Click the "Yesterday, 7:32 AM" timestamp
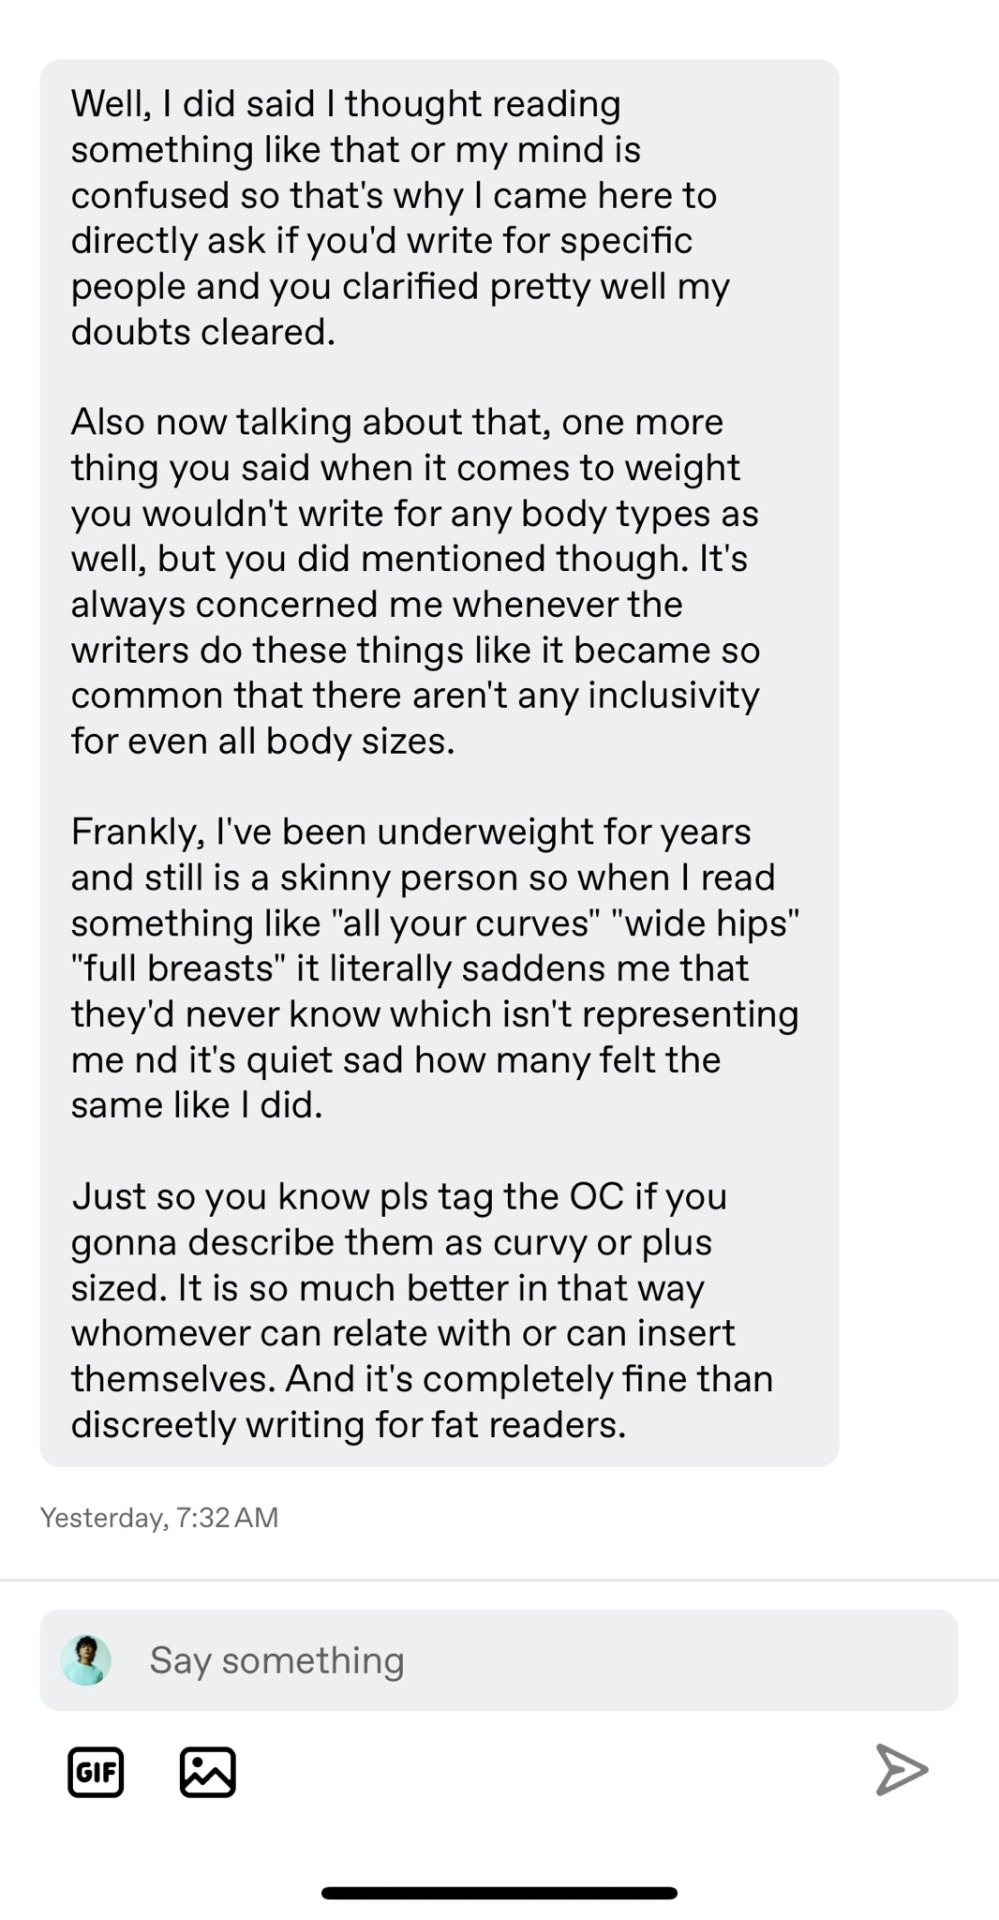Viewport: 999px width, 1920px height. click(x=159, y=1517)
